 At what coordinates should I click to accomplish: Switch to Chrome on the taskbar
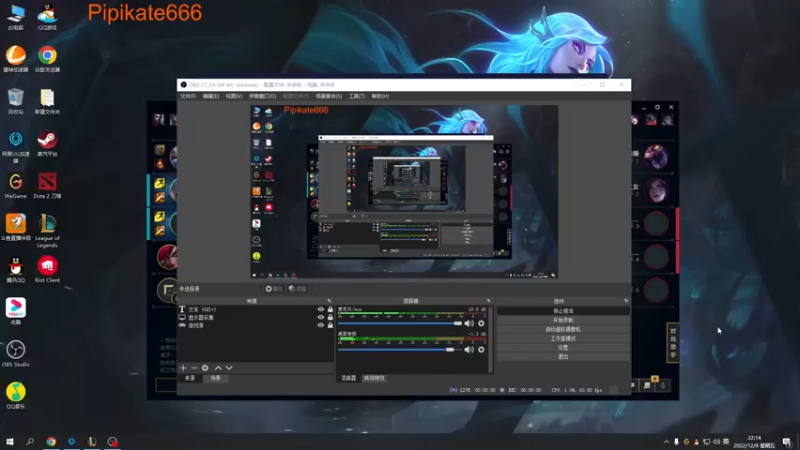(51, 441)
